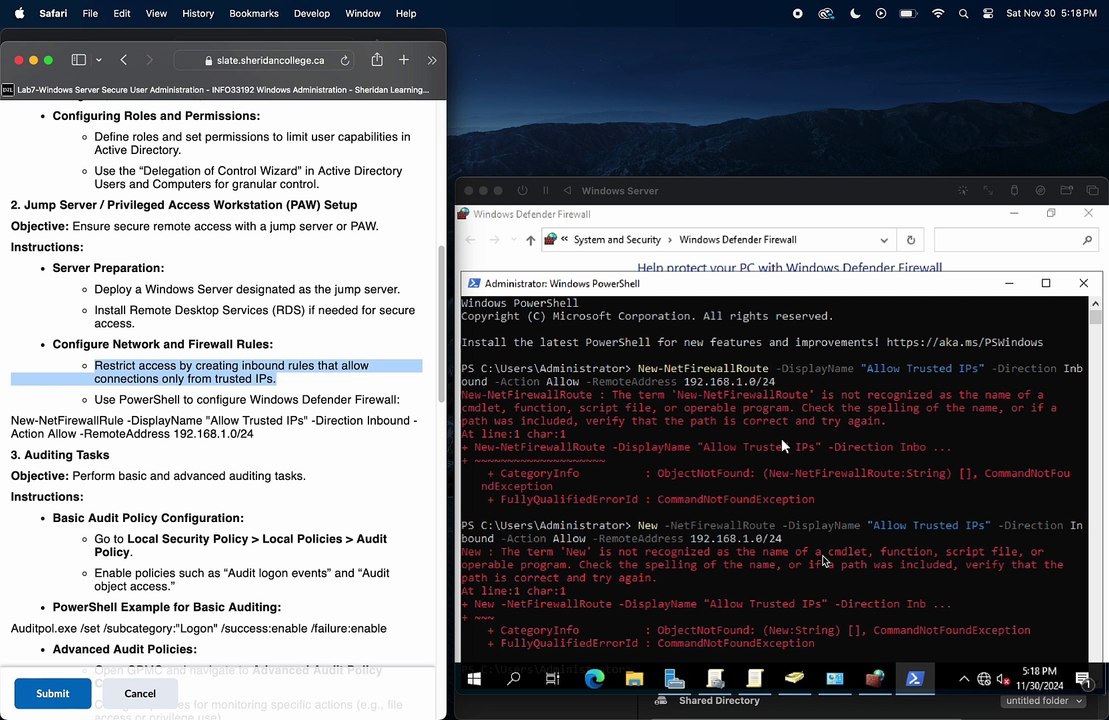Viewport: 1109px width, 720px height.
Task: Open recent locations dropdown in Firewall window
Action: pos(513,240)
